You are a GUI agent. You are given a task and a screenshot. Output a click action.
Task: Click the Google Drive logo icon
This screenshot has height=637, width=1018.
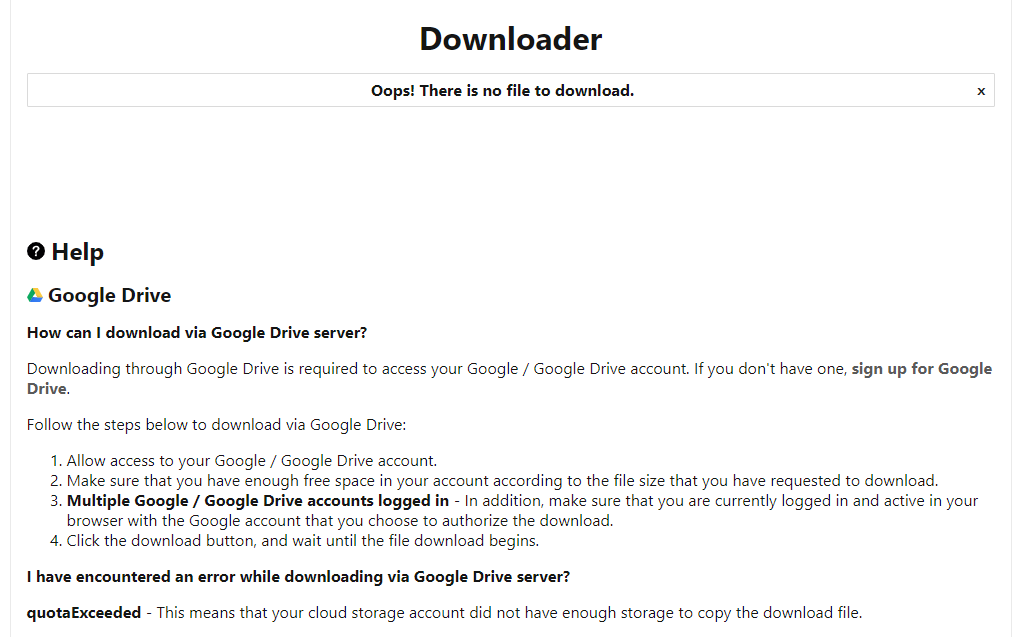(x=35, y=295)
